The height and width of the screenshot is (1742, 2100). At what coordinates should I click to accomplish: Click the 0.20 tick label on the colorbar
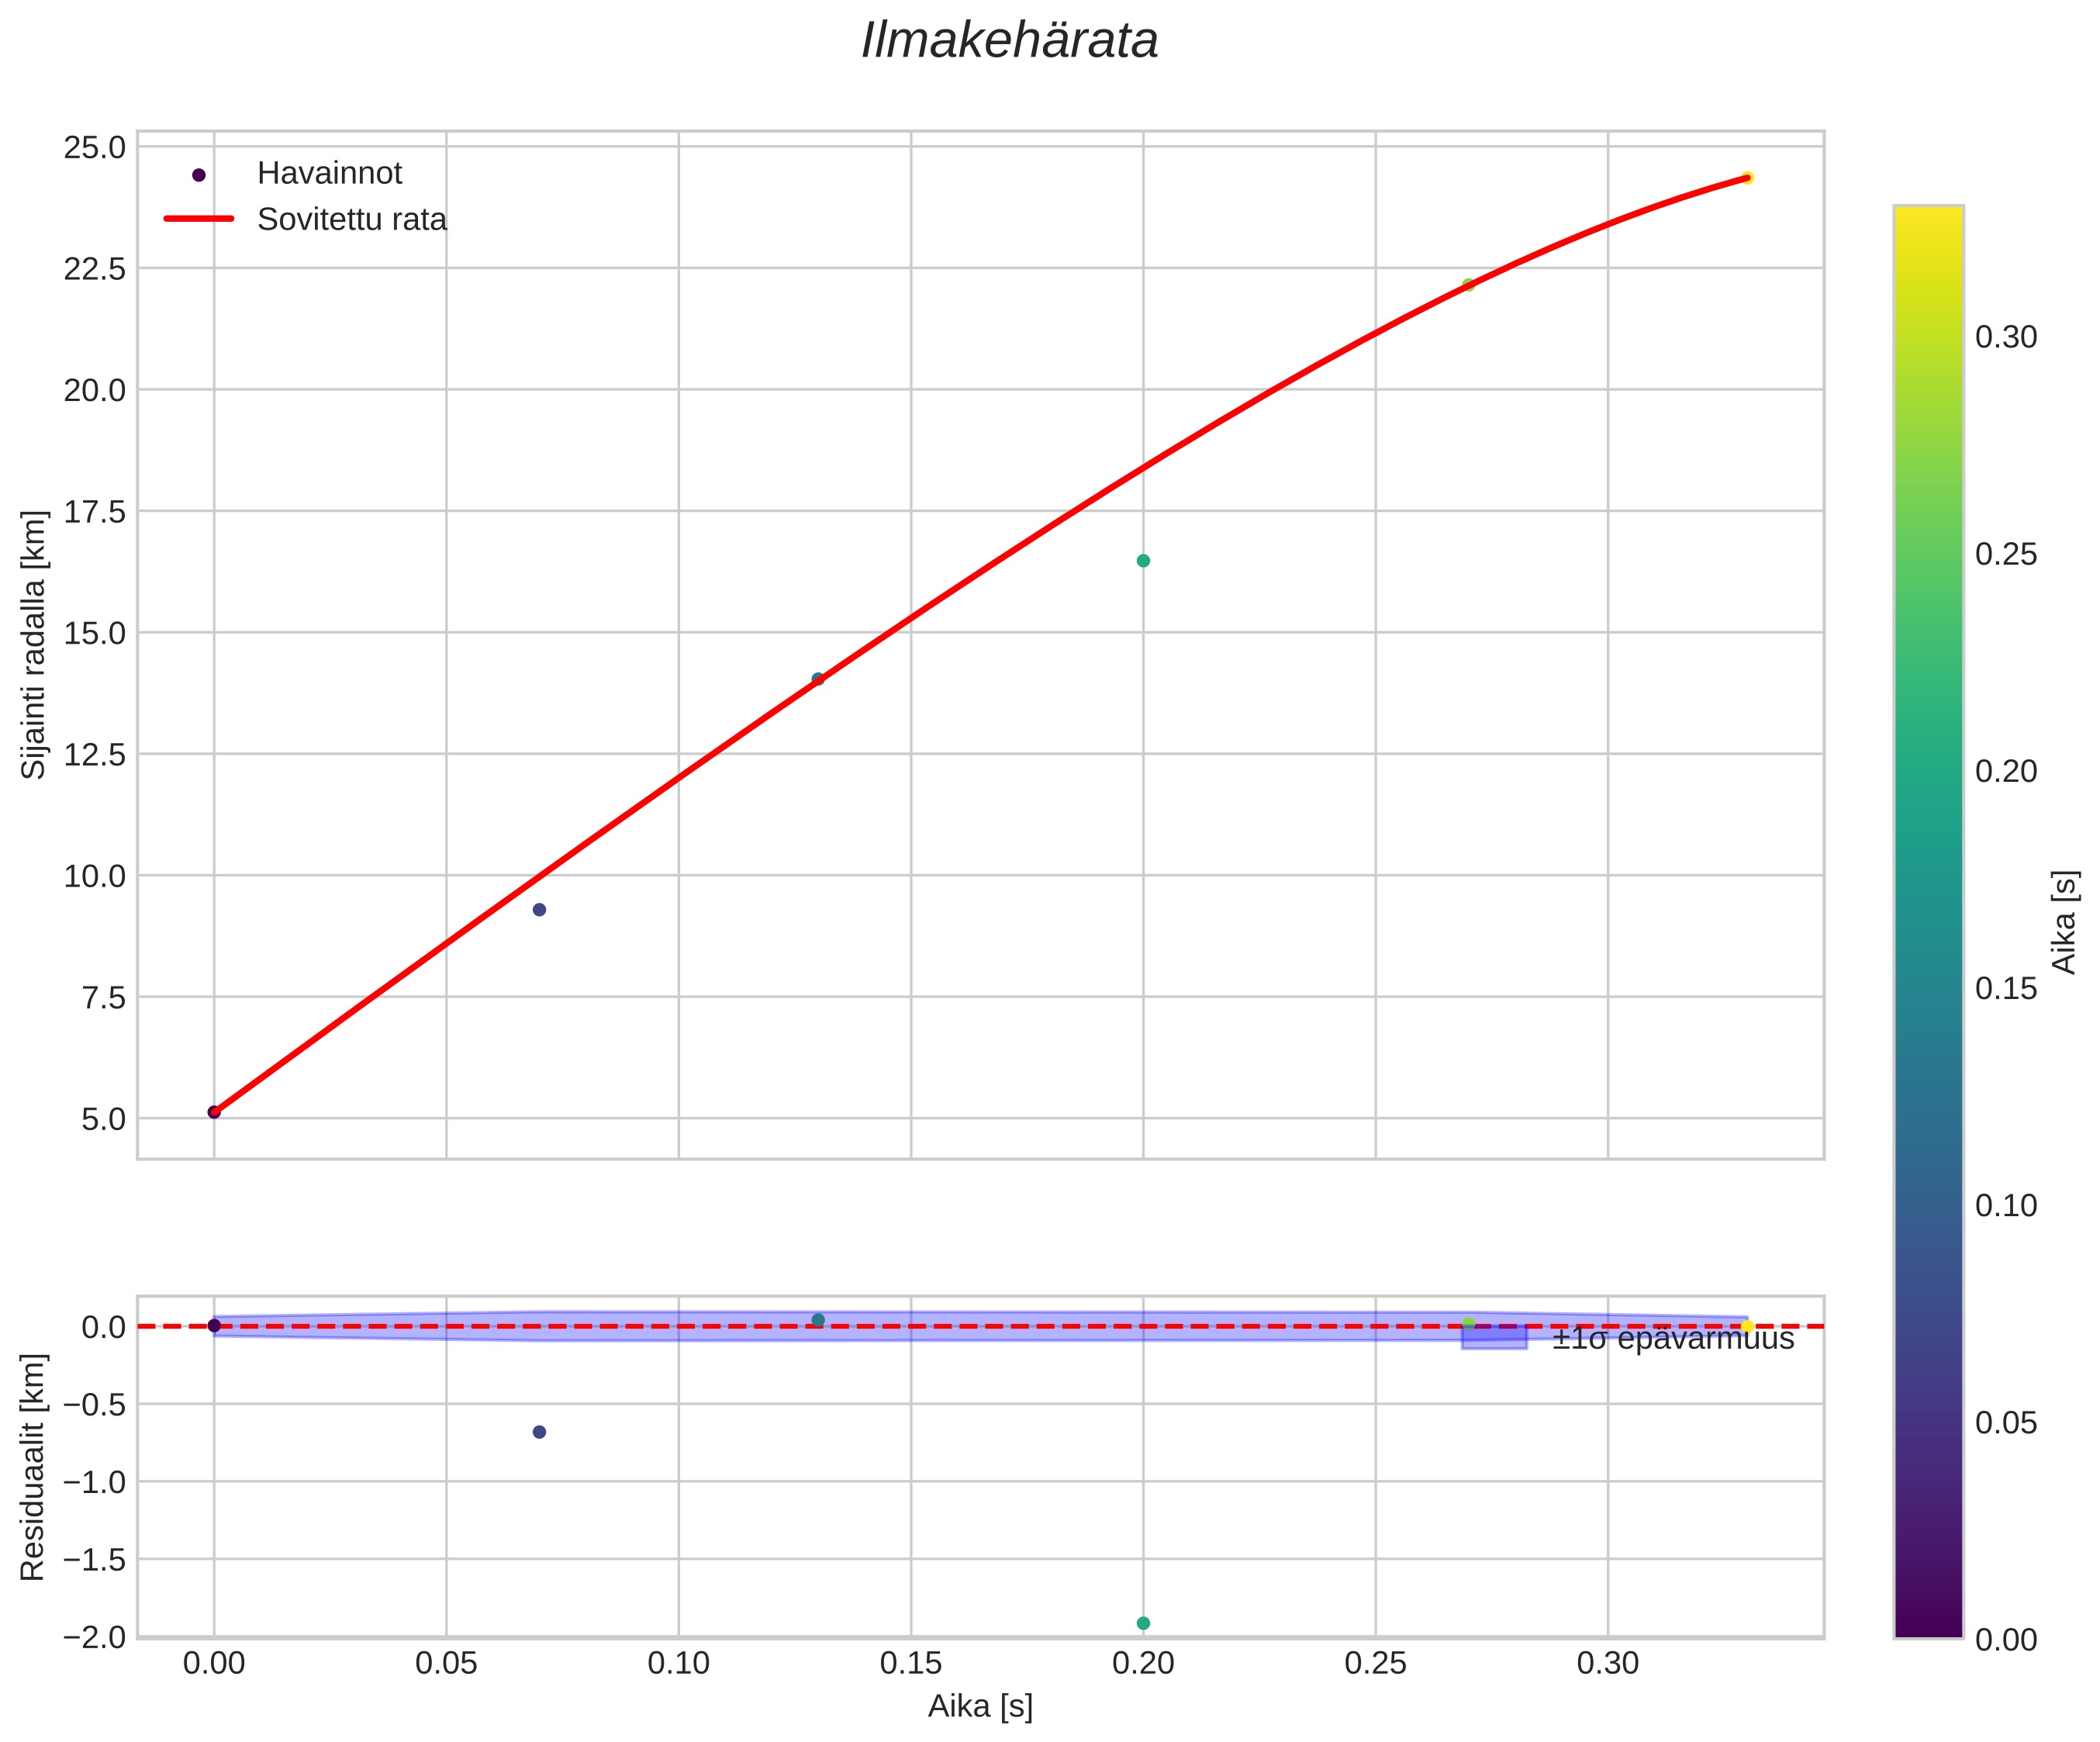(2006, 771)
